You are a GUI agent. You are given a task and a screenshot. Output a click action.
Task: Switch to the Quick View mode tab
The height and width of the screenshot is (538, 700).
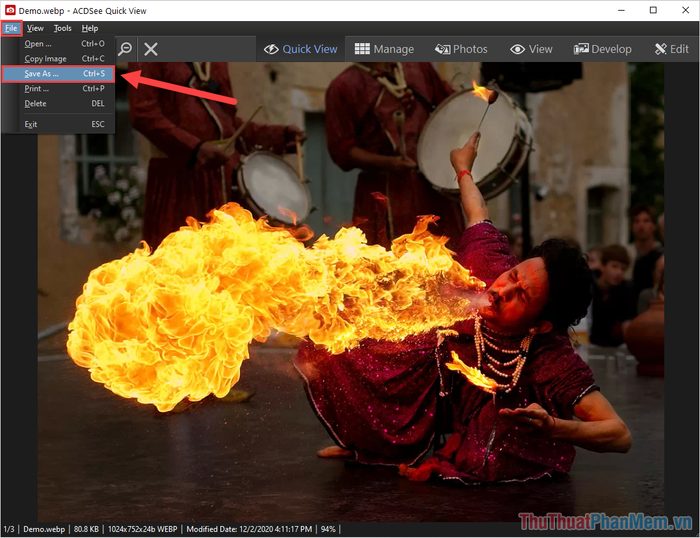(301, 49)
